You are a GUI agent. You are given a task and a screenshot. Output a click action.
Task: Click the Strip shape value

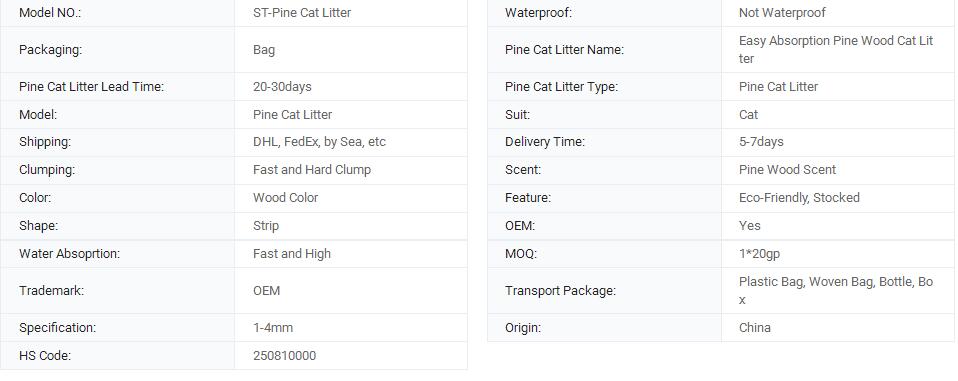tap(266, 226)
